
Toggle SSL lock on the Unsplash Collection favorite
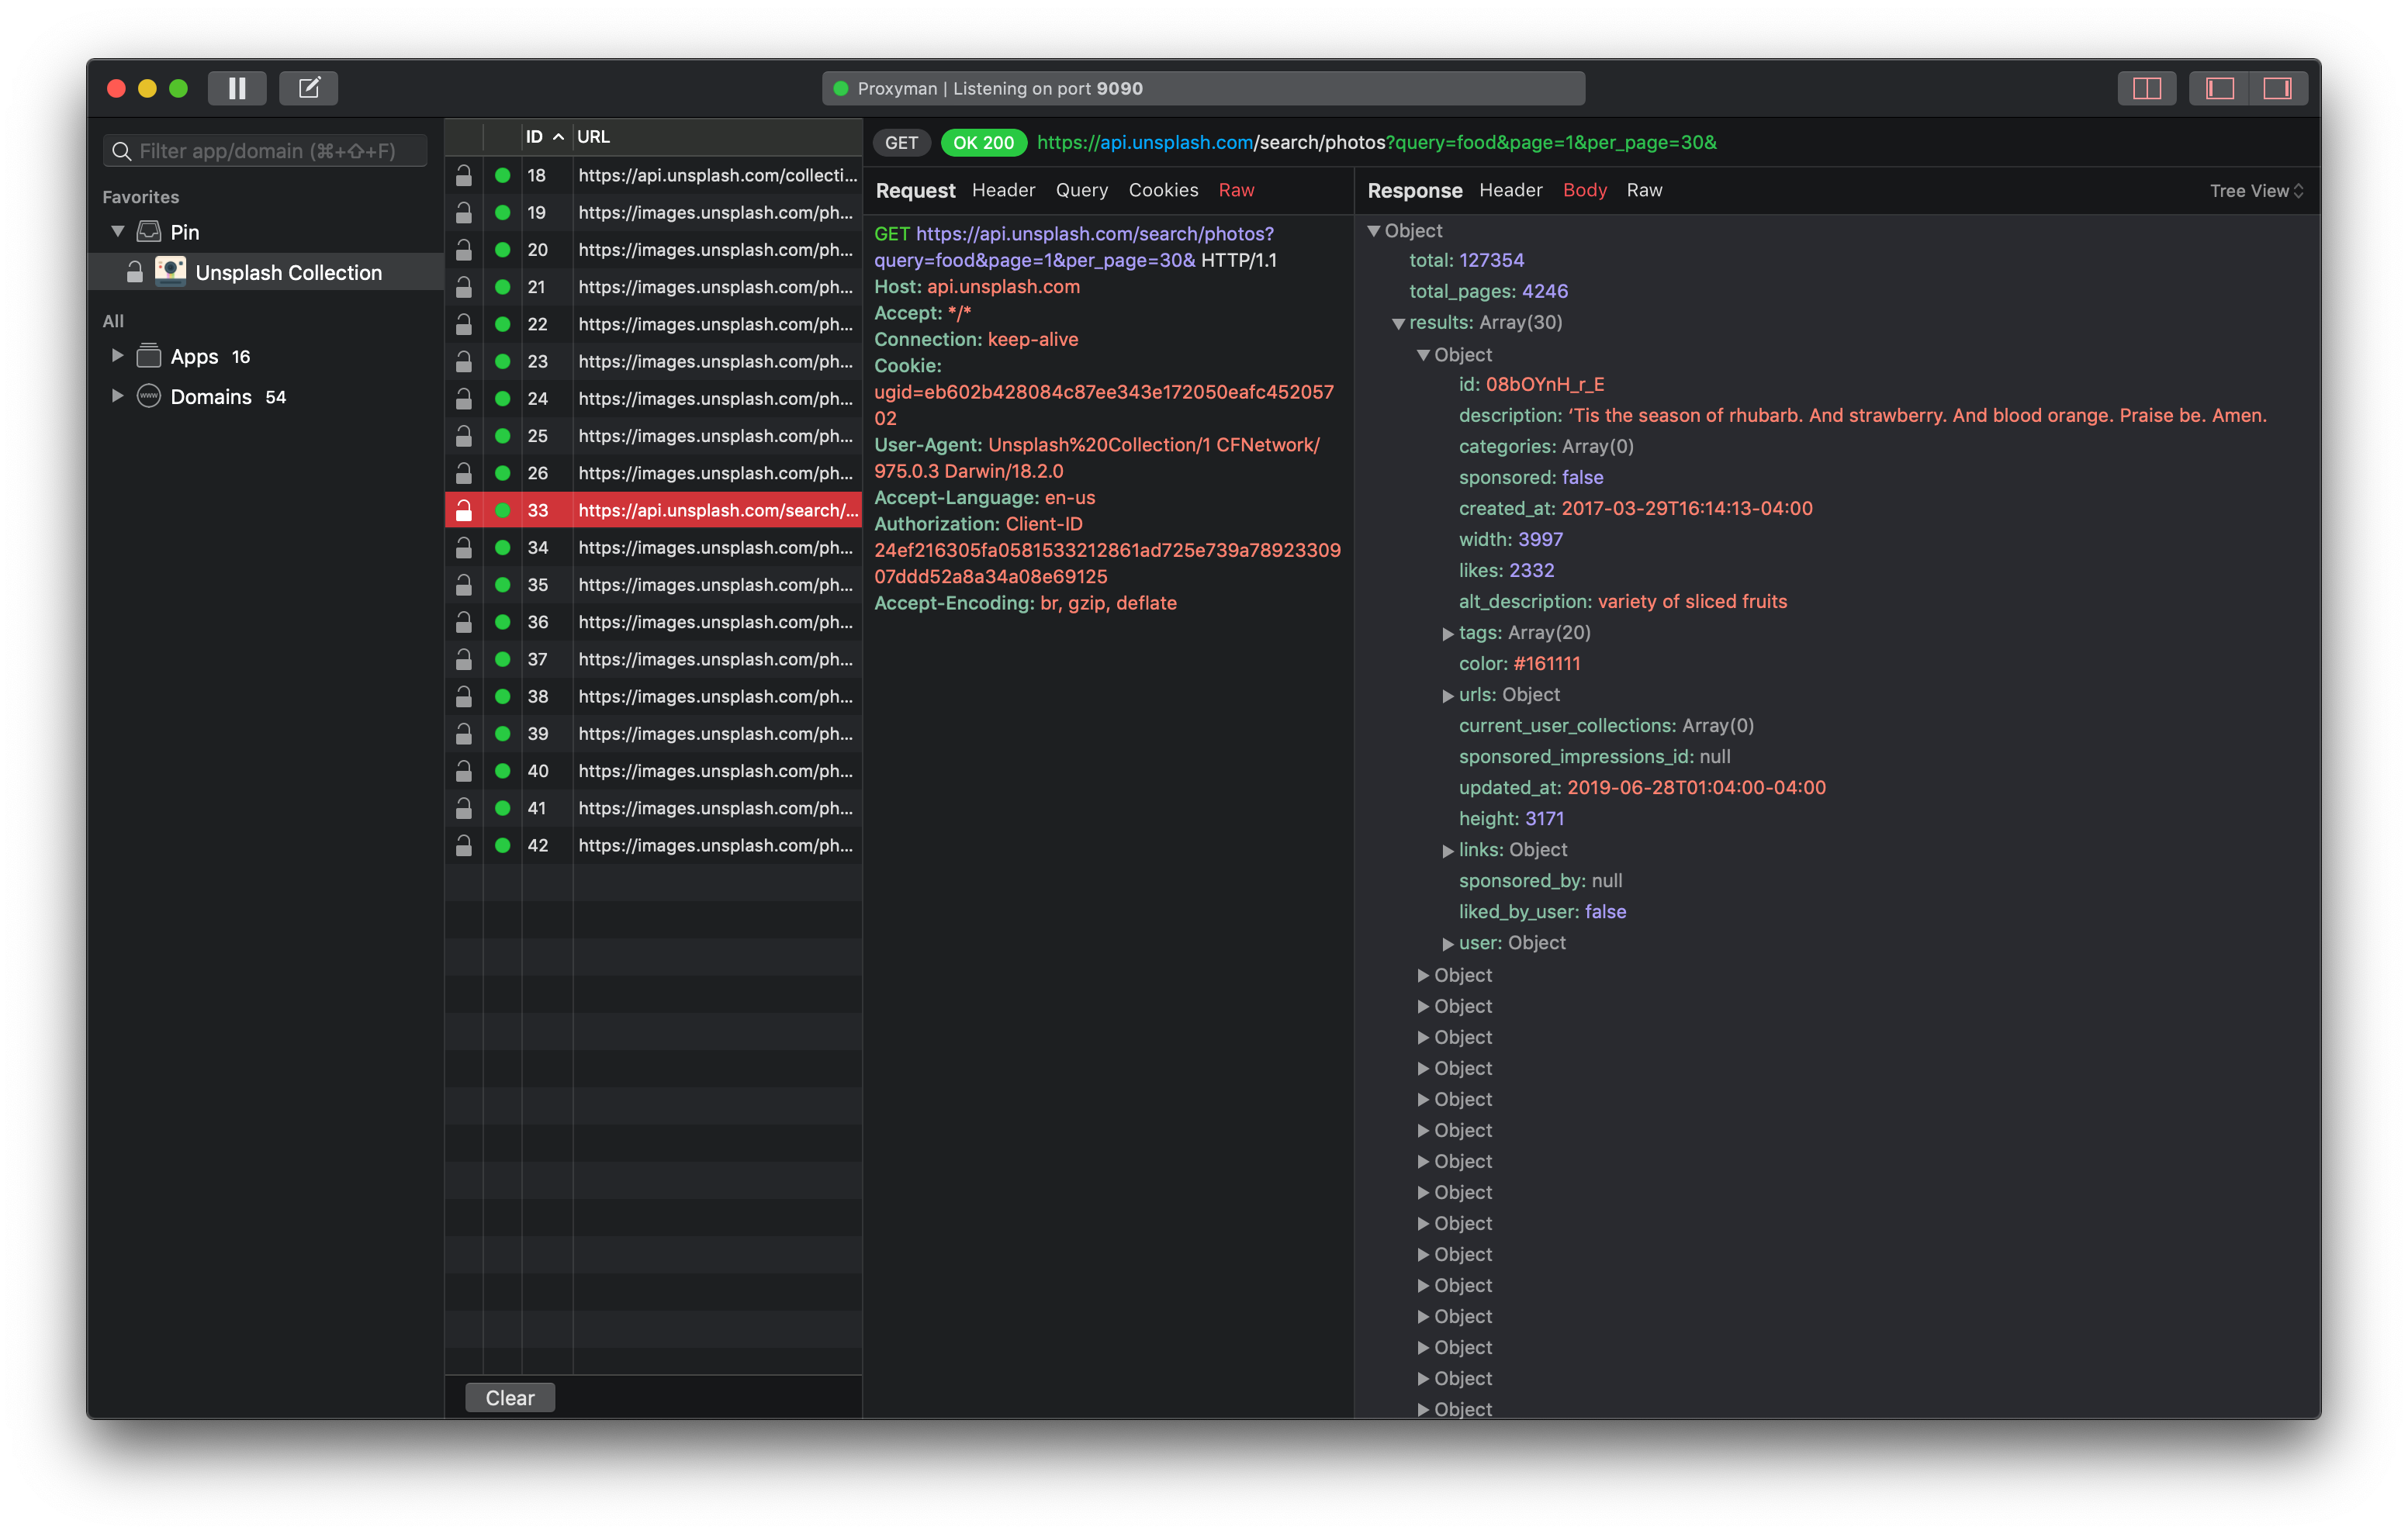point(136,271)
